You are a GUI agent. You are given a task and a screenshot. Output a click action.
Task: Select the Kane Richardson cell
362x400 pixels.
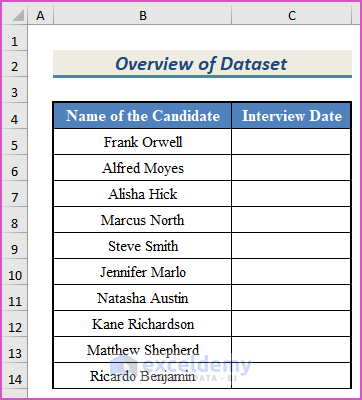coord(142,324)
